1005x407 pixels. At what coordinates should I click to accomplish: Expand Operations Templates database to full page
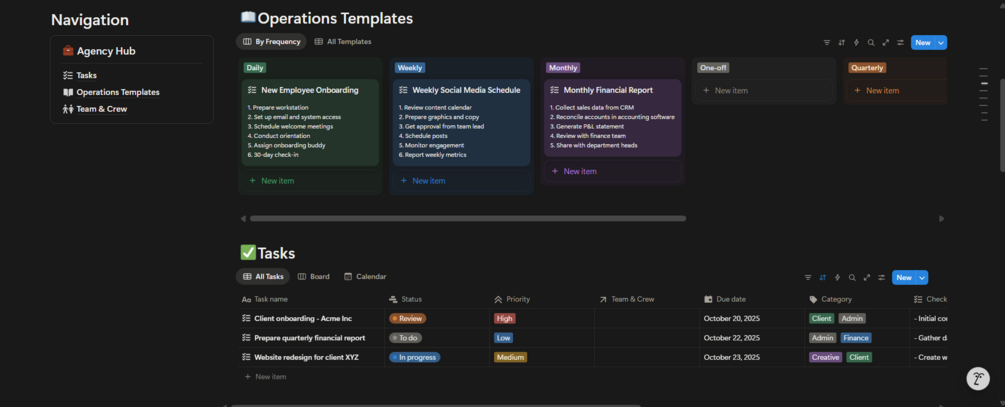click(886, 43)
